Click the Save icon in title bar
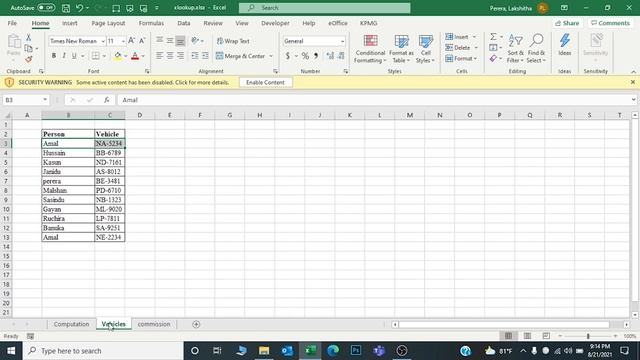 tap(66, 8)
